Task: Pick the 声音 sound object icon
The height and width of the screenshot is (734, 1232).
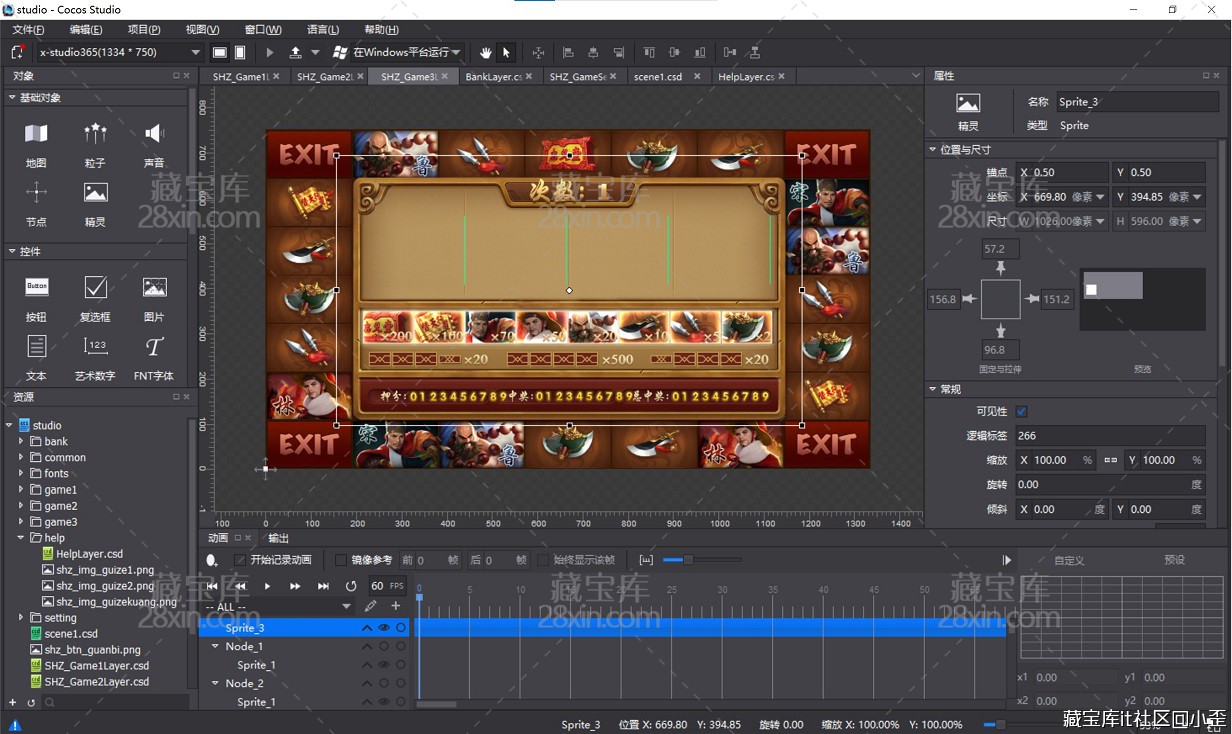Action: click(154, 134)
